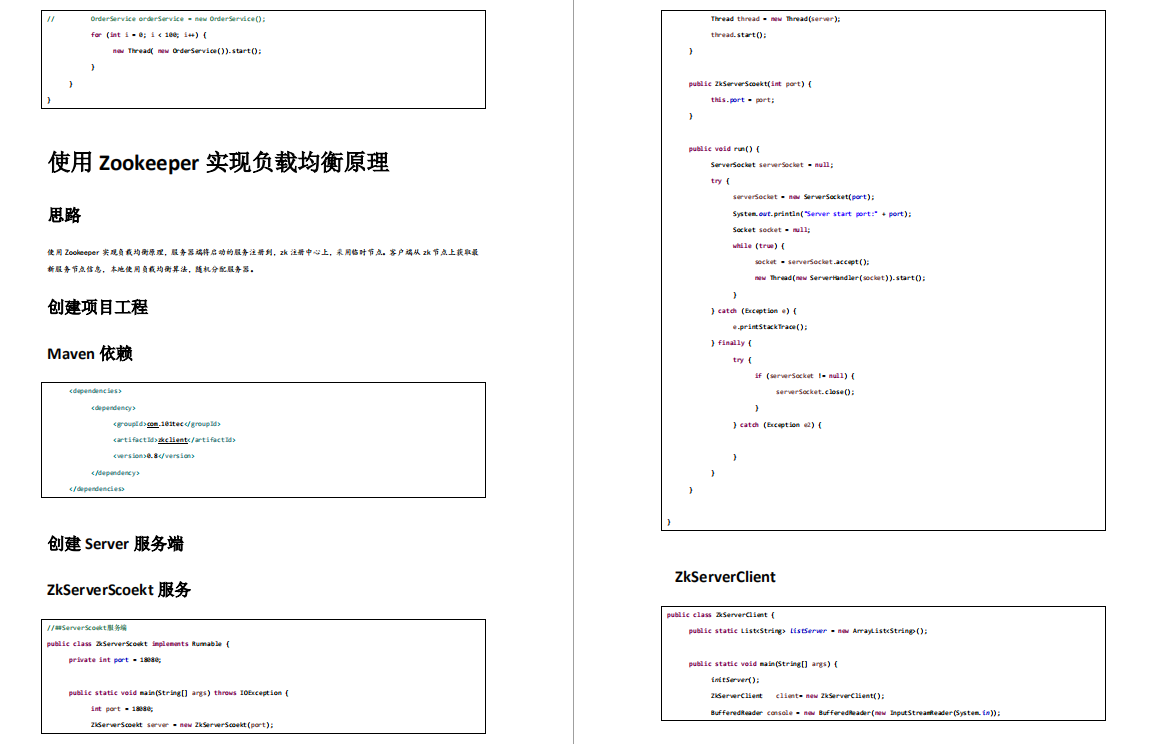Click 'serverSocket = new ServerSocket(port);'
This screenshot has height=744, width=1170.
click(x=803, y=197)
